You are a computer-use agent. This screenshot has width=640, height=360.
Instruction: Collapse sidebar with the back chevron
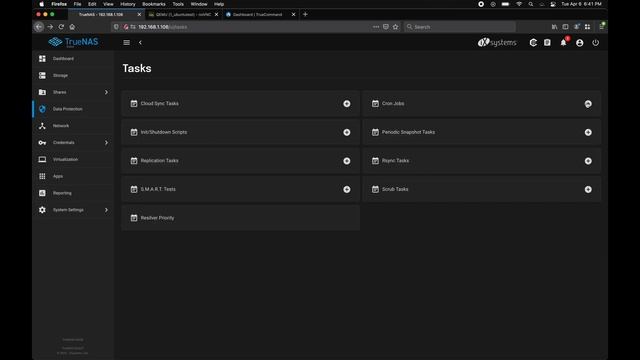click(x=140, y=42)
